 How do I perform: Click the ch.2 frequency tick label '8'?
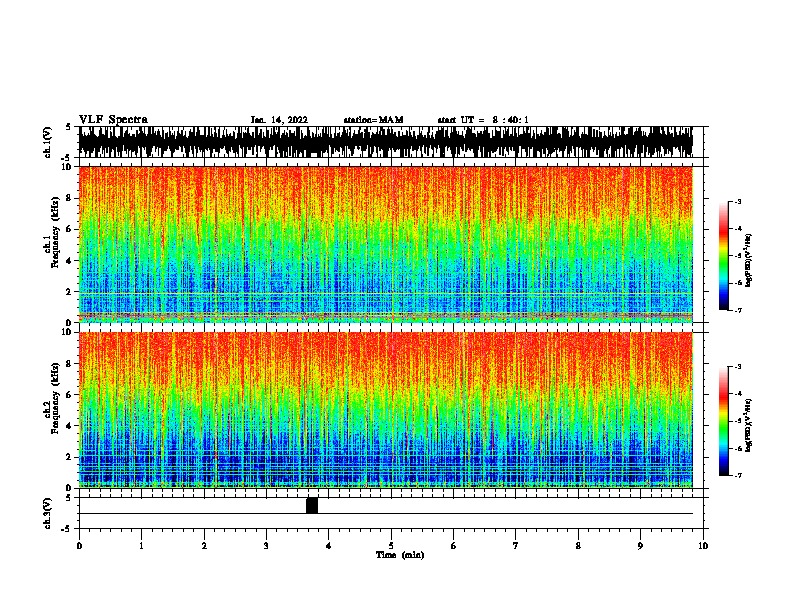(70, 363)
